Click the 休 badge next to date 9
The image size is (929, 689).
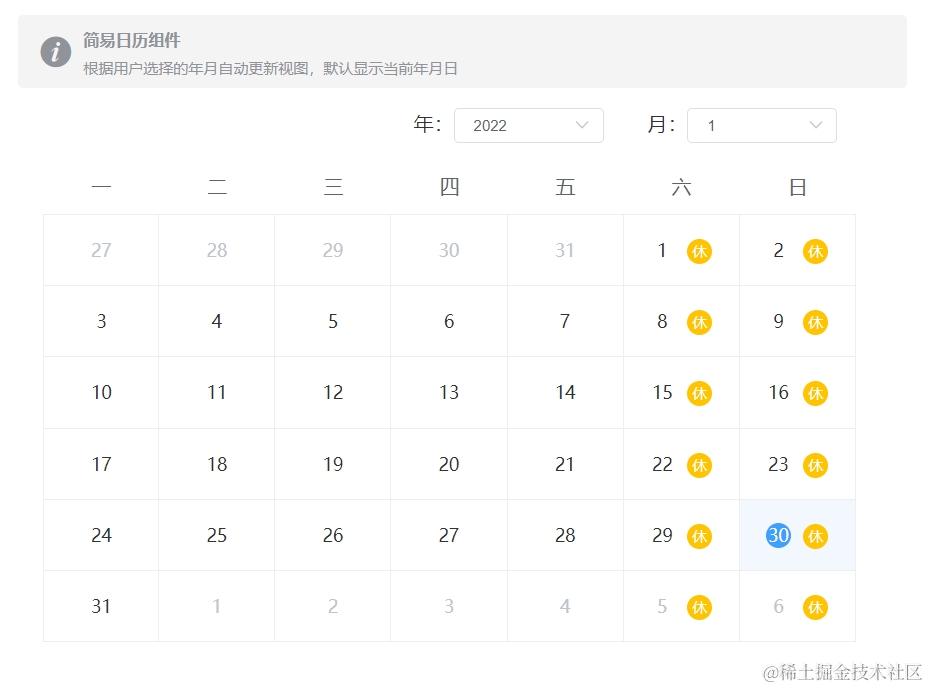815,323
